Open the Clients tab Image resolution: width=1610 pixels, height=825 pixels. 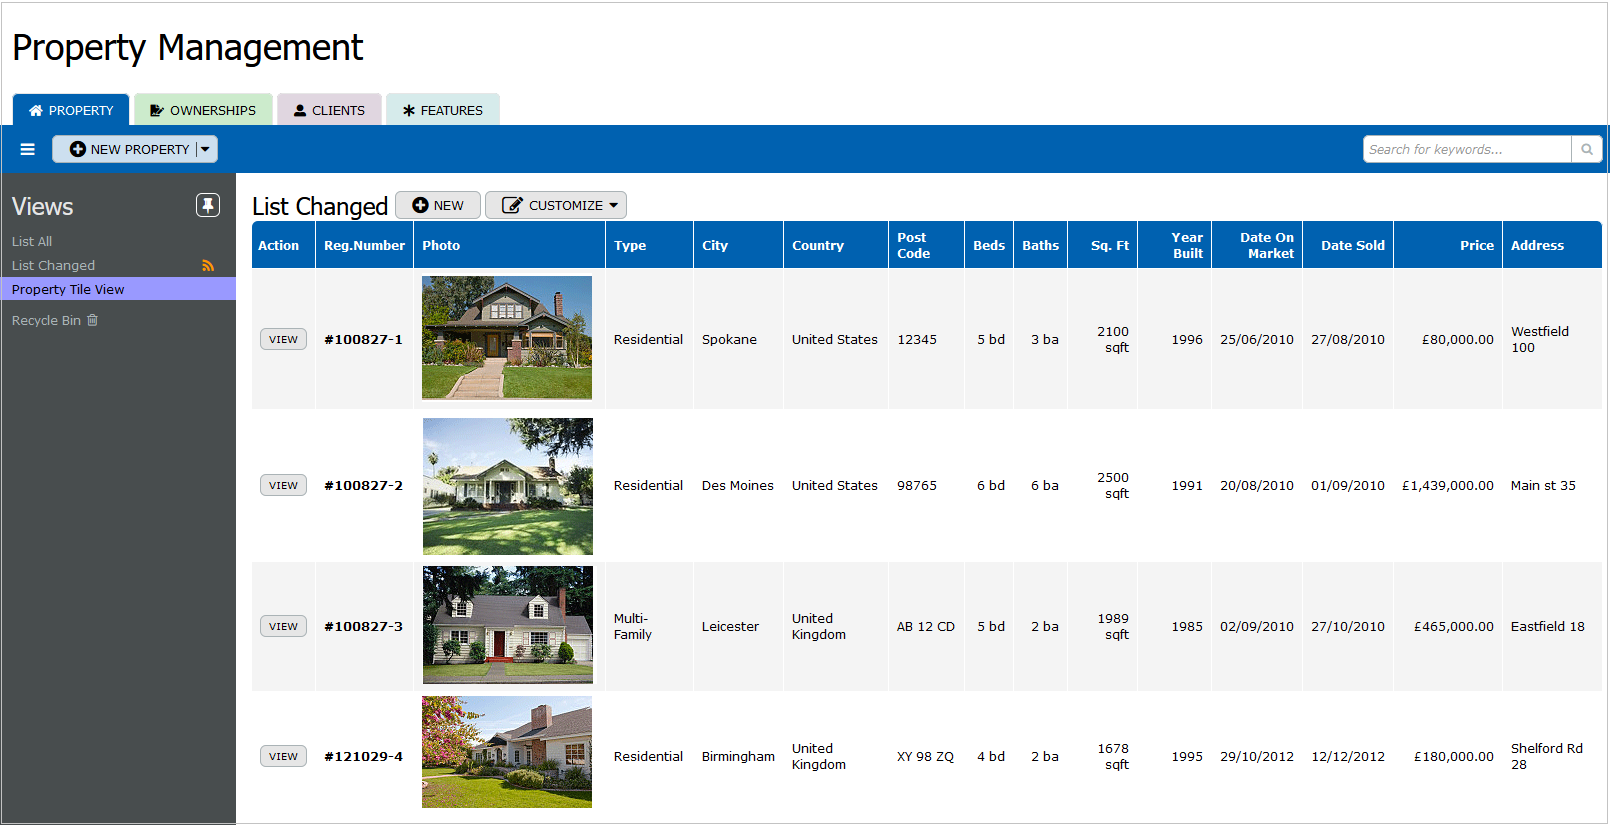[329, 110]
